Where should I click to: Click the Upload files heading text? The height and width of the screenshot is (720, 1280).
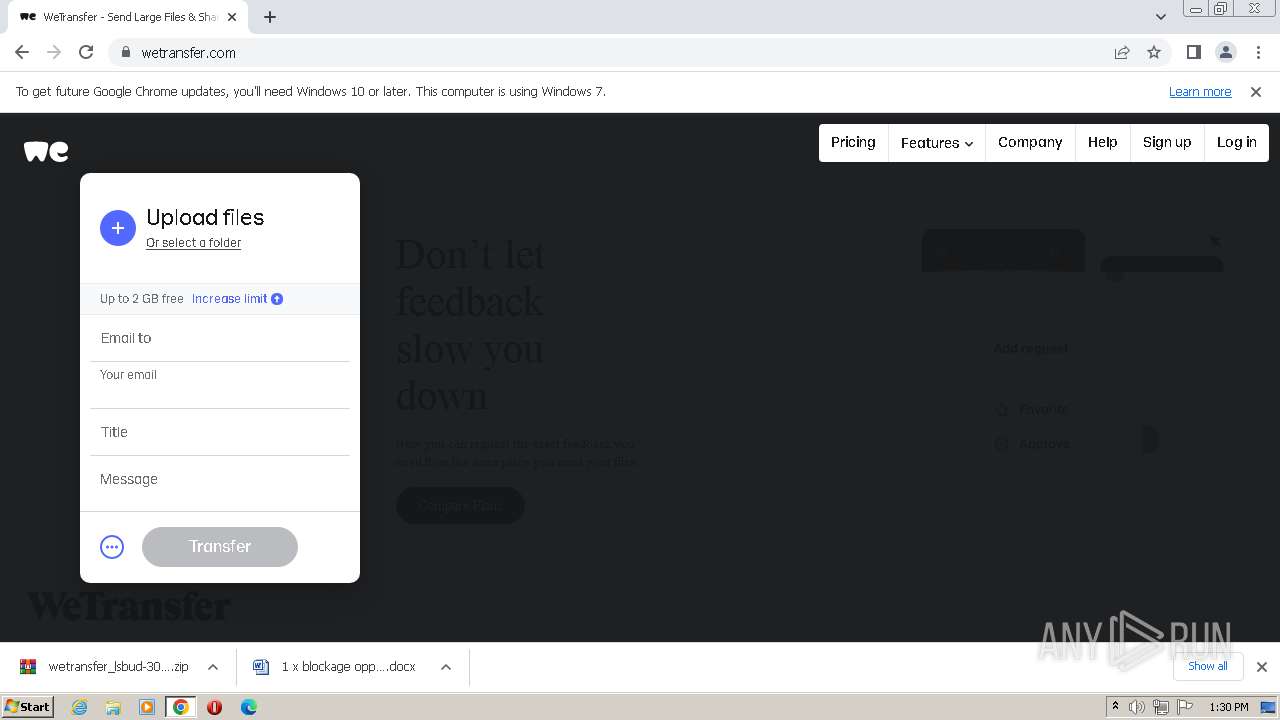pos(205,217)
